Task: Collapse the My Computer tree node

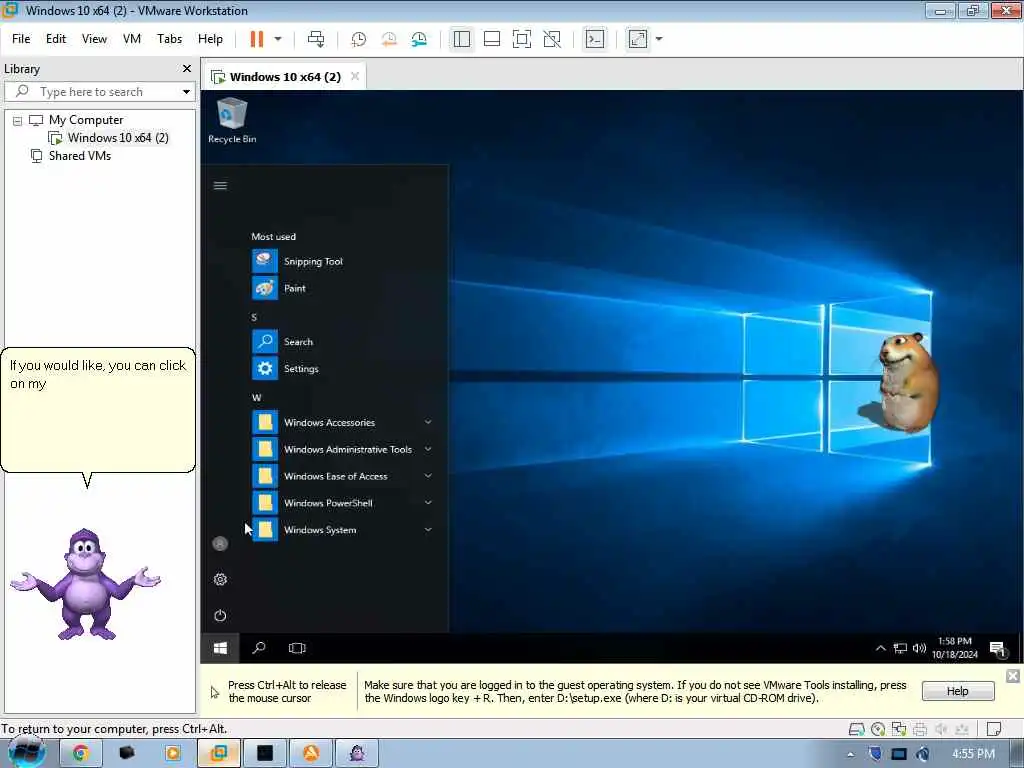Action: click(18, 121)
